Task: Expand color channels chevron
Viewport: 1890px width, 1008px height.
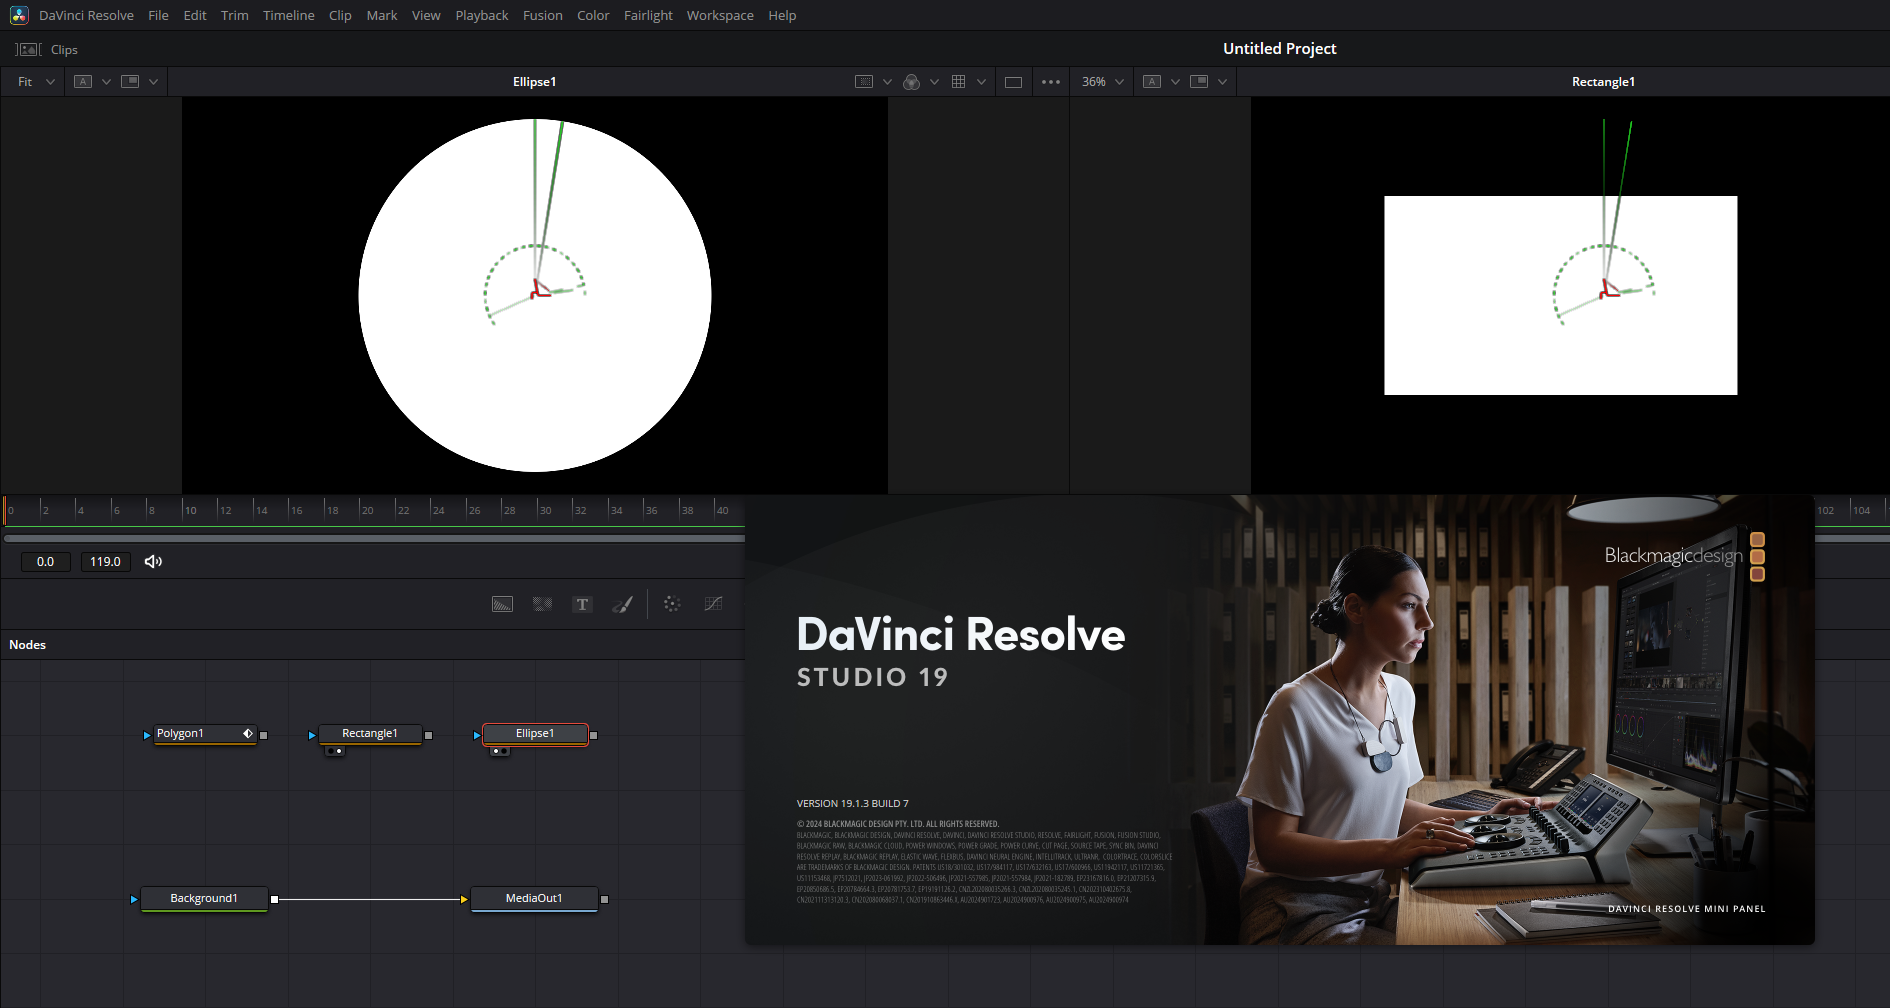Action: (x=934, y=82)
